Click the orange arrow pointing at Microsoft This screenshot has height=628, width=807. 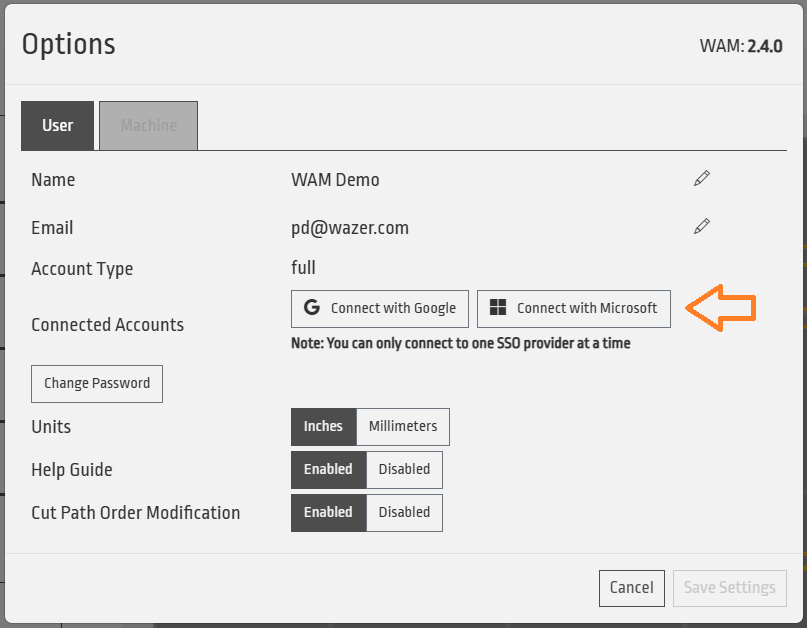click(x=724, y=308)
